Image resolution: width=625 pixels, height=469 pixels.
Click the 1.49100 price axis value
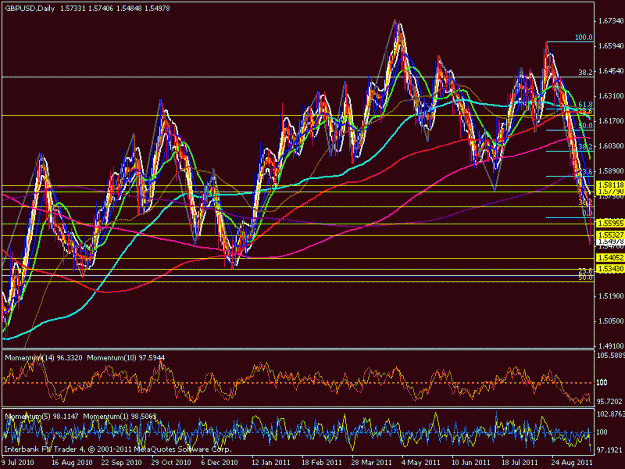611,345
